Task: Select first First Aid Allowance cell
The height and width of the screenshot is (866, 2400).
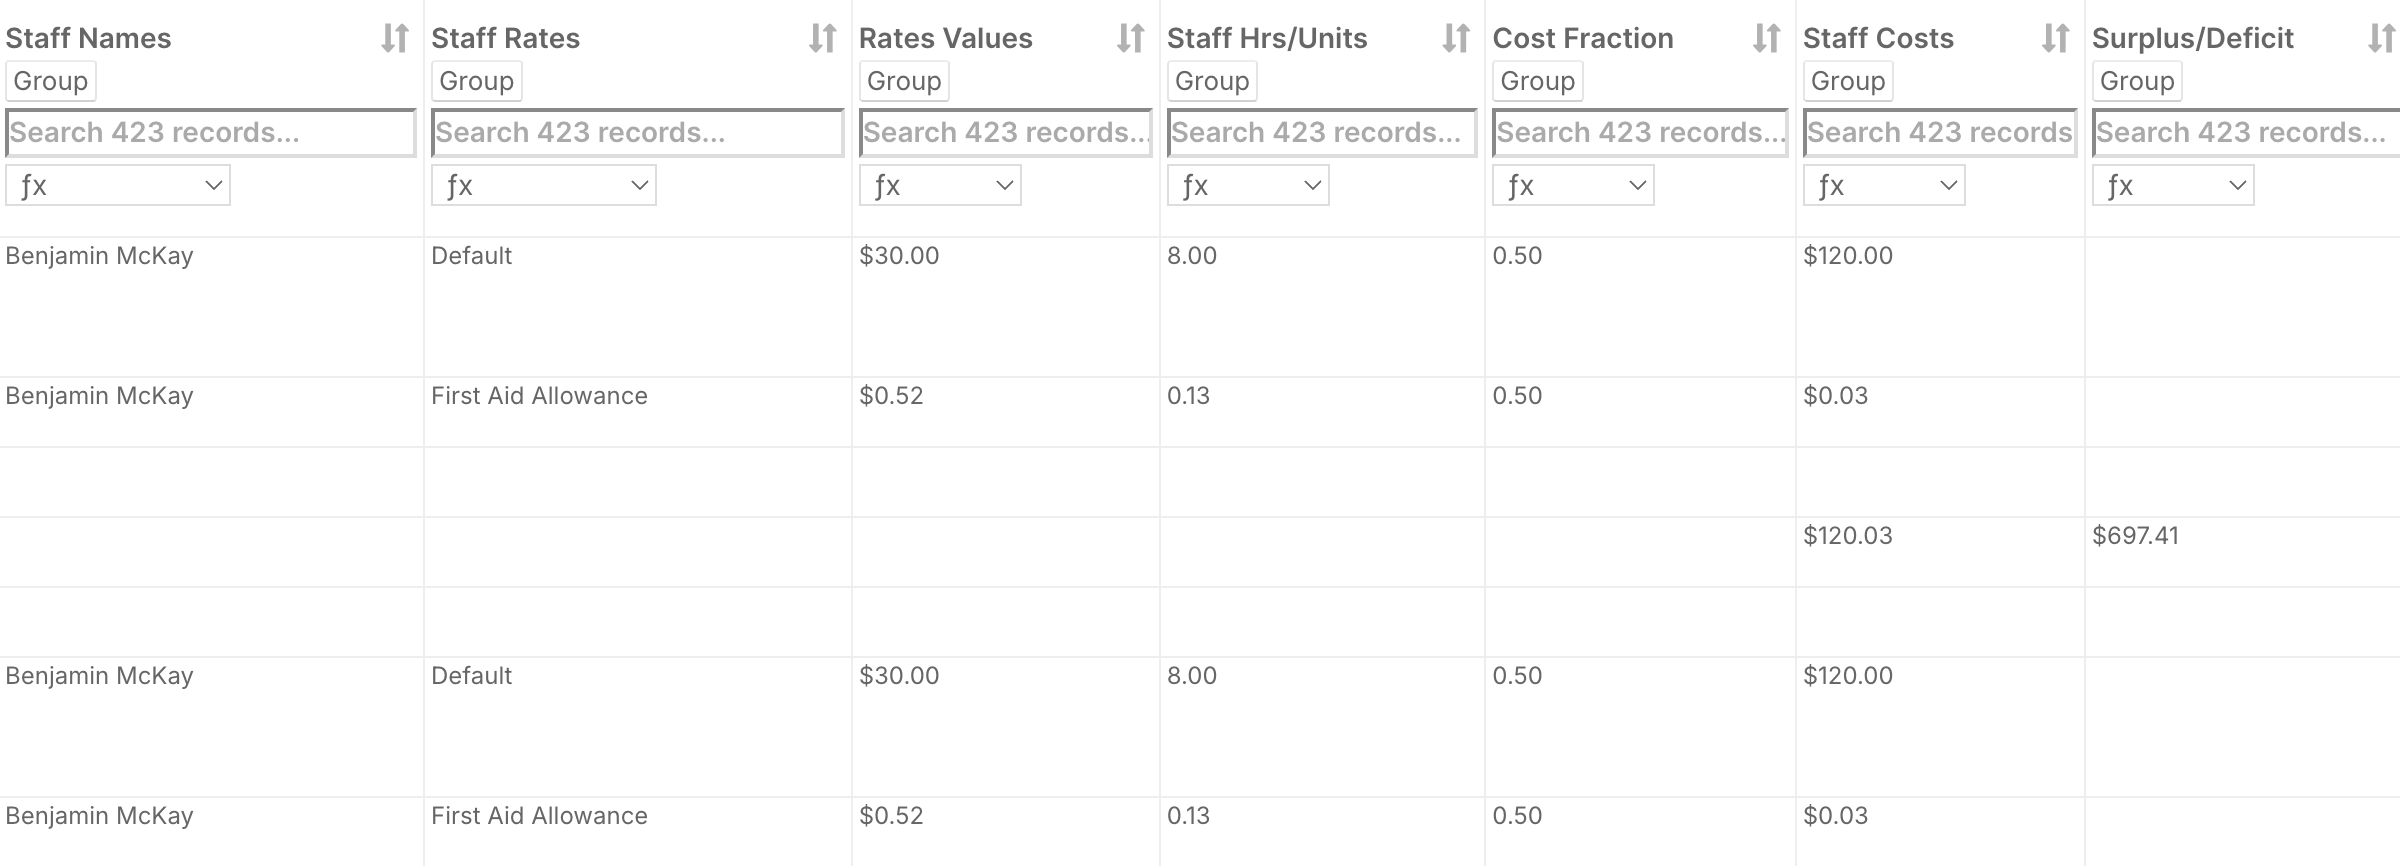Action: (539, 396)
